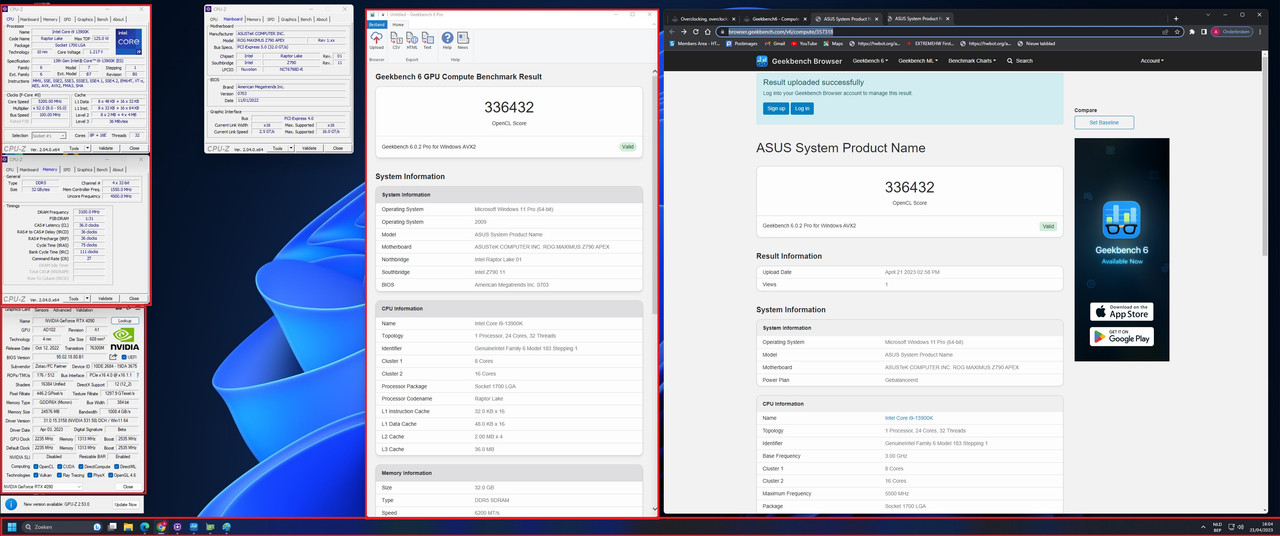
Task: Click the Bus Interface question mark in GPU-Z
Action: 138,375
